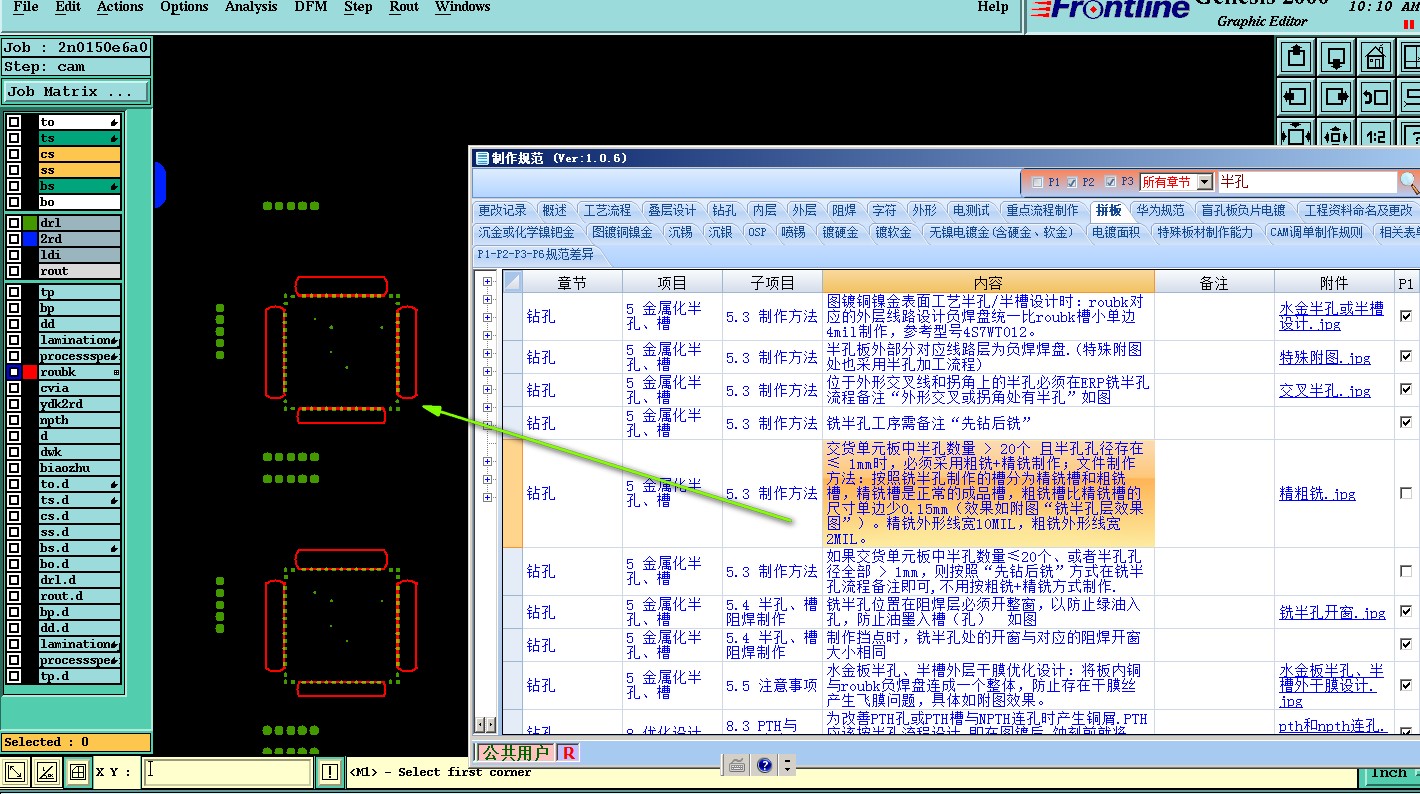Image resolution: width=1420 pixels, height=794 pixels.
Task: Toggle the 'to' layer display checkbox
Action: (14, 122)
